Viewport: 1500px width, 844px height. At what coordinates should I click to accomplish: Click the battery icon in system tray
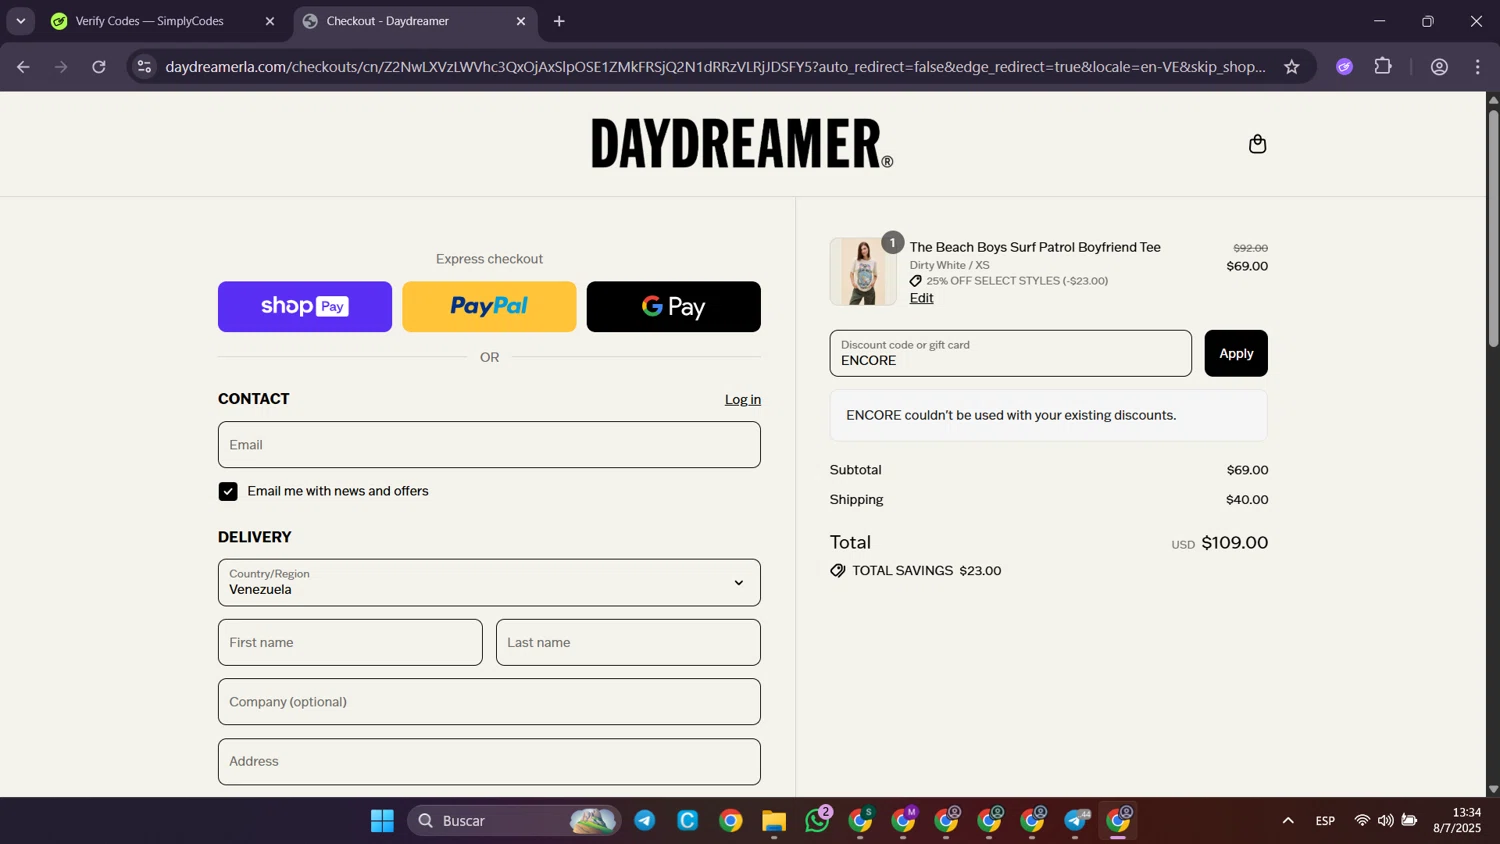(x=1409, y=821)
